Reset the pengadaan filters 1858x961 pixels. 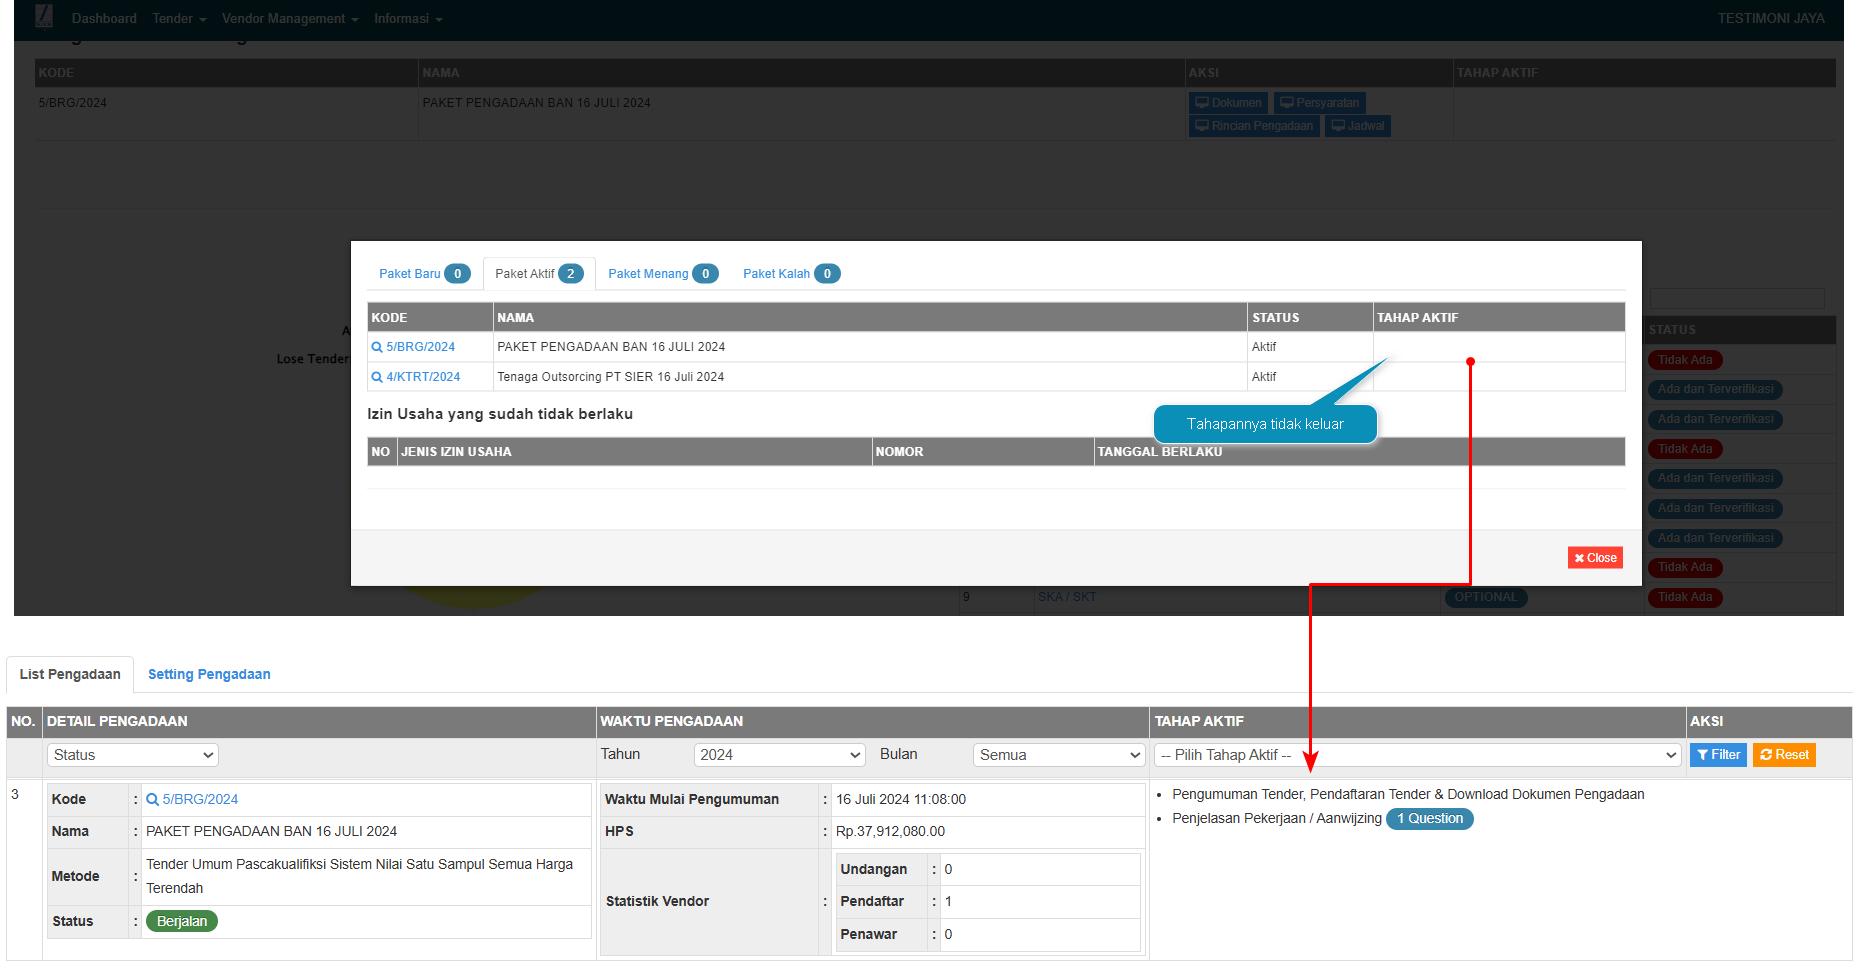1783,755
